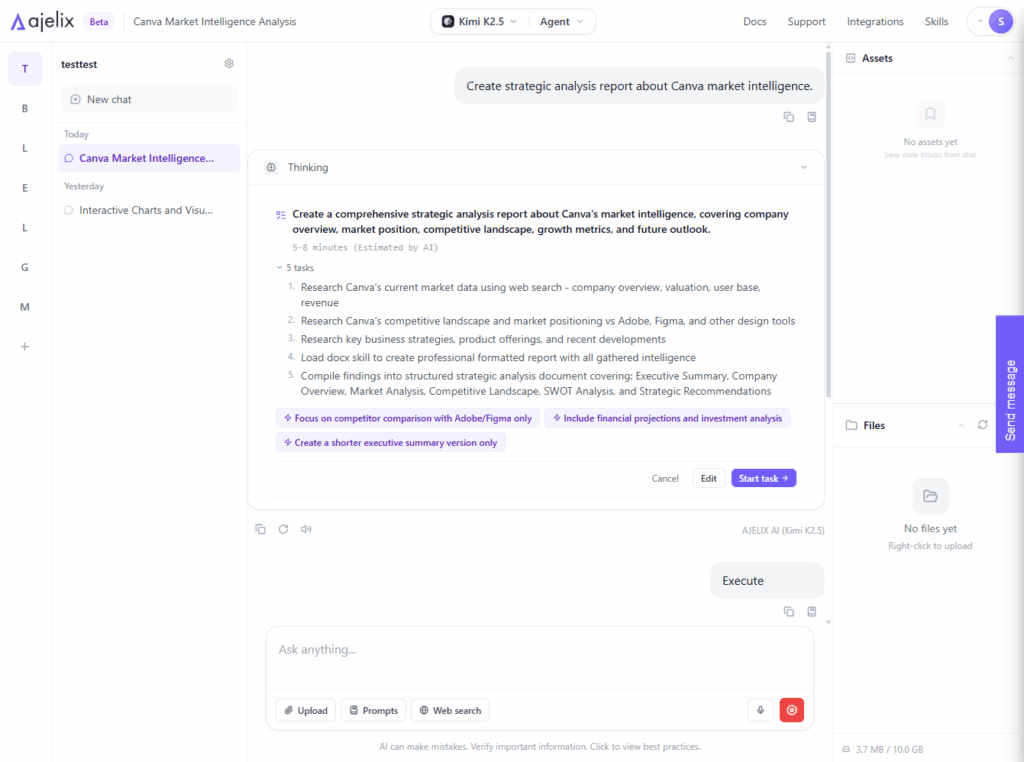Open the Docs page
1024x762 pixels.
point(755,21)
